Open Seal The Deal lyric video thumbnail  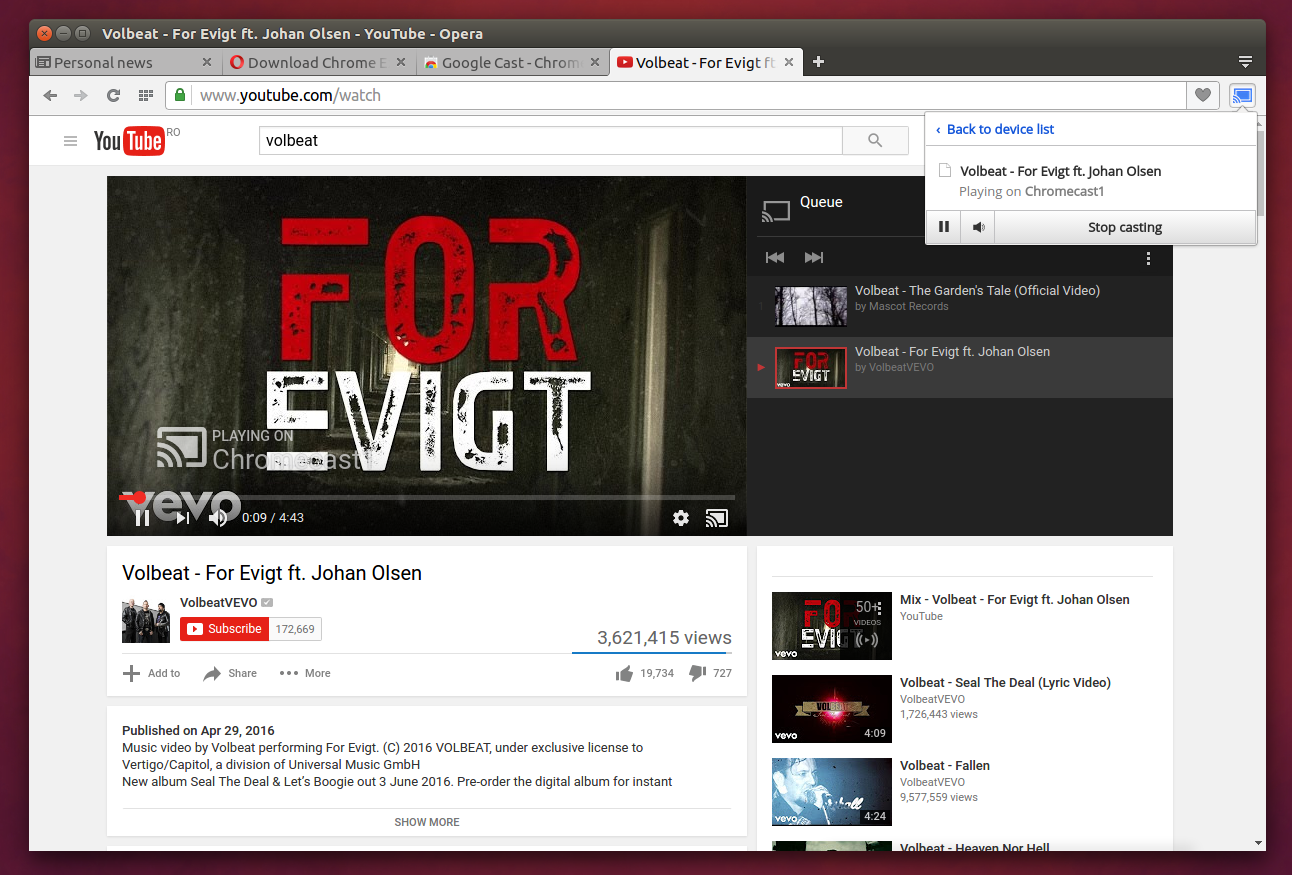(832, 709)
